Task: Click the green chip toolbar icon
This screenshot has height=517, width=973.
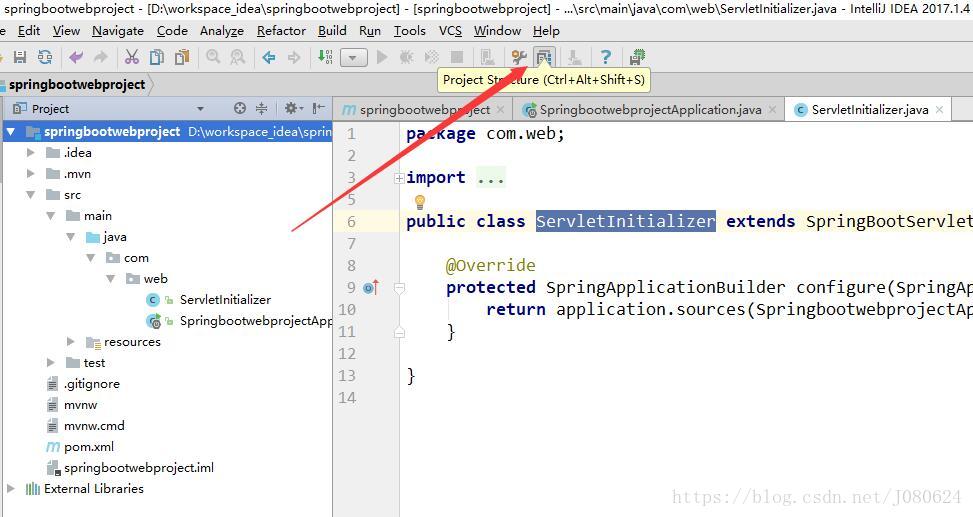Action: pos(637,57)
